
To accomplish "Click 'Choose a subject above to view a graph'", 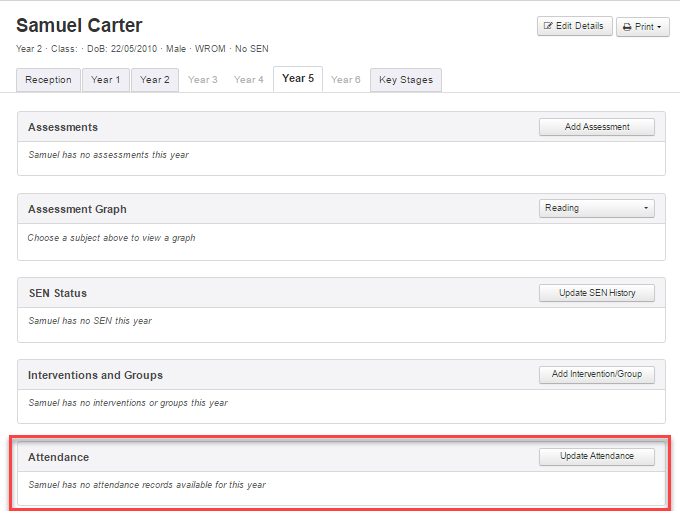I will pos(111,238).
